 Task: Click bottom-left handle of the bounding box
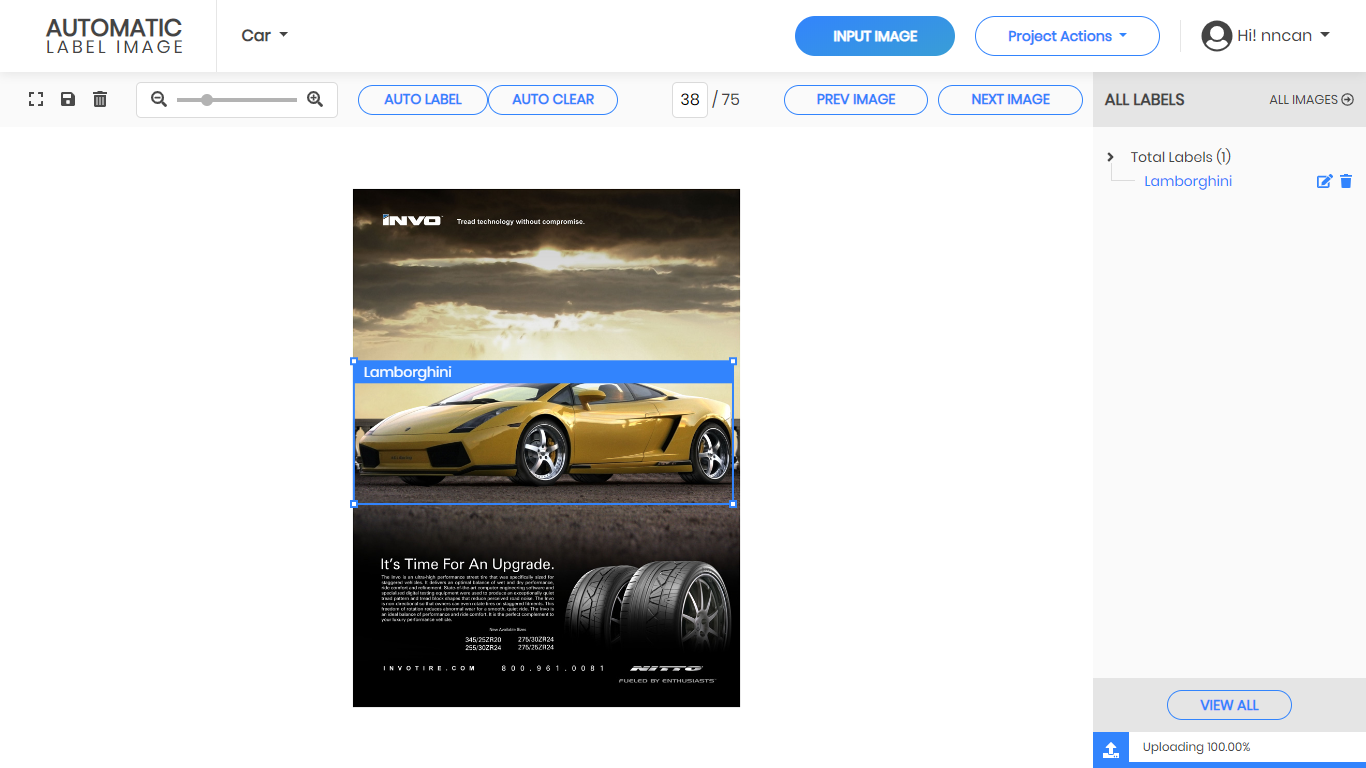tap(354, 504)
